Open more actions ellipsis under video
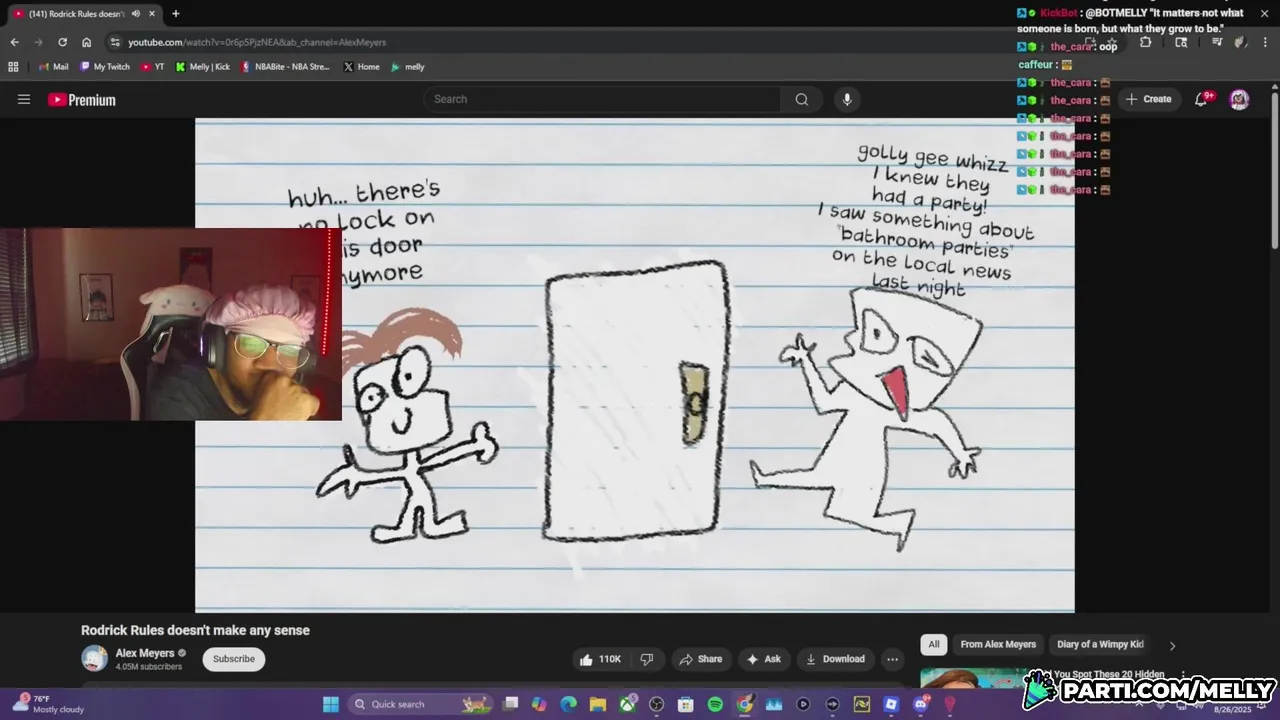The image size is (1280, 720). (x=892, y=659)
